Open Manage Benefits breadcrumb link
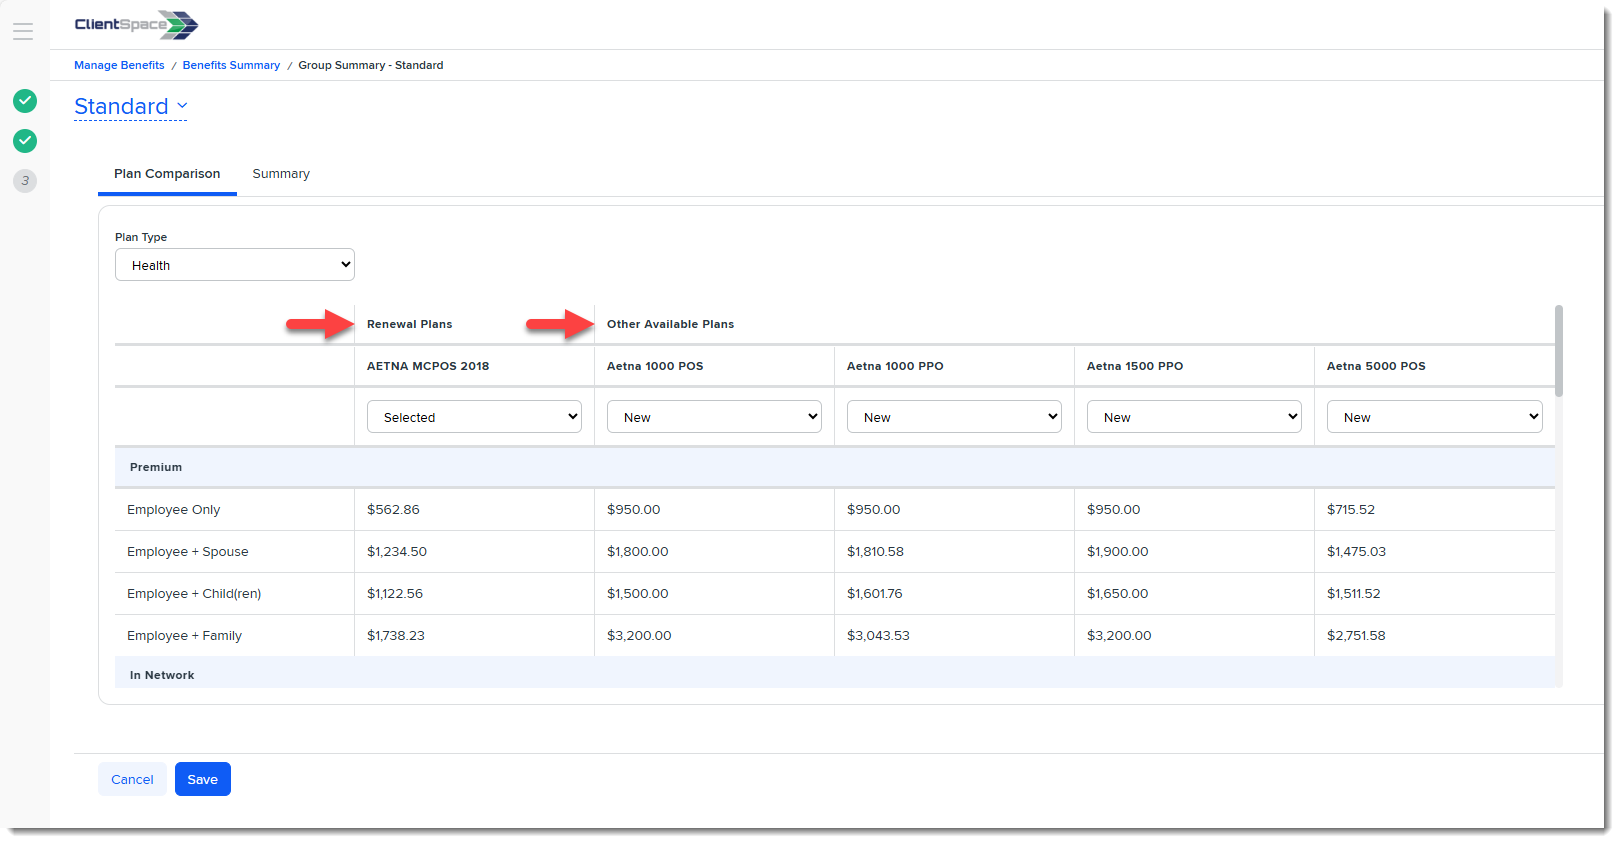Screen dimensions: 1619x843 click(119, 65)
